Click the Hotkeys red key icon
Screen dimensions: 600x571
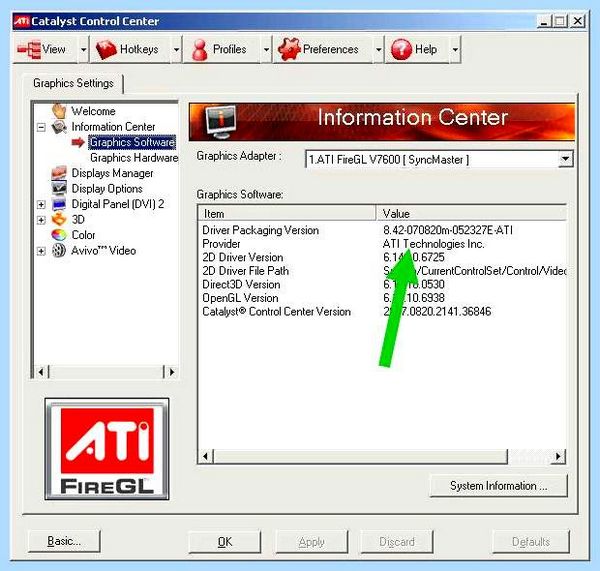[106, 50]
